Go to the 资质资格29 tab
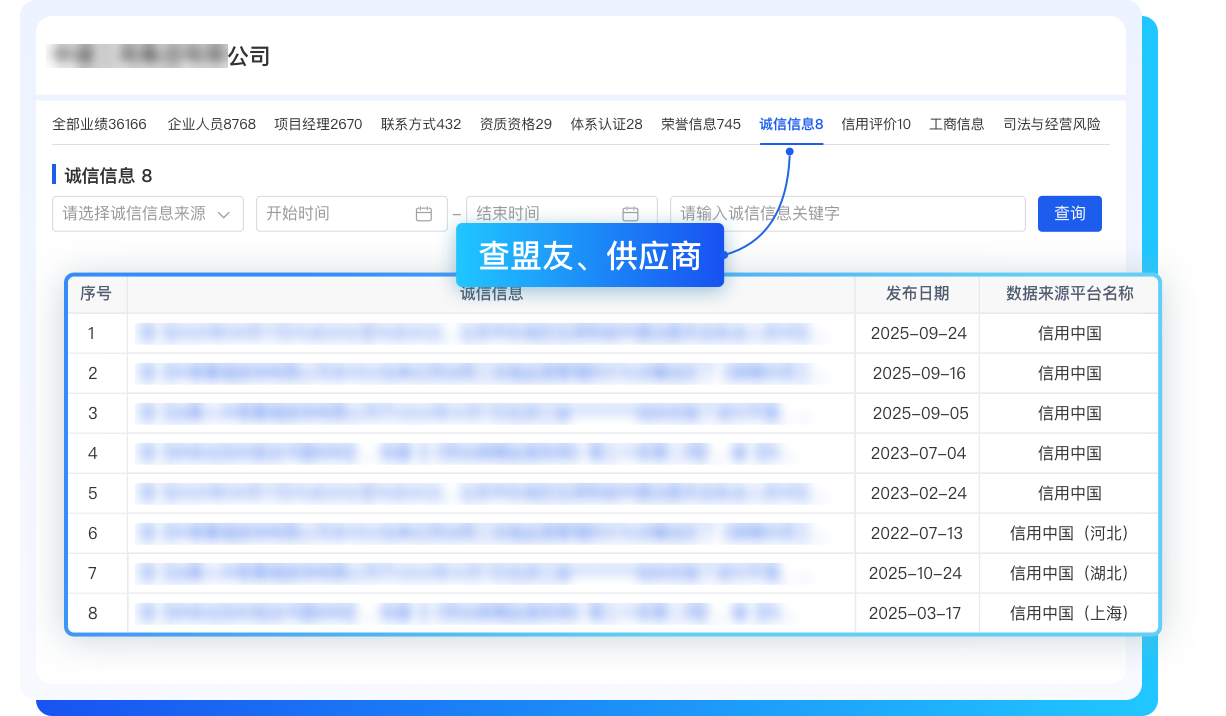Viewport: 1226px width, 716px height. [x=516, y=125]
